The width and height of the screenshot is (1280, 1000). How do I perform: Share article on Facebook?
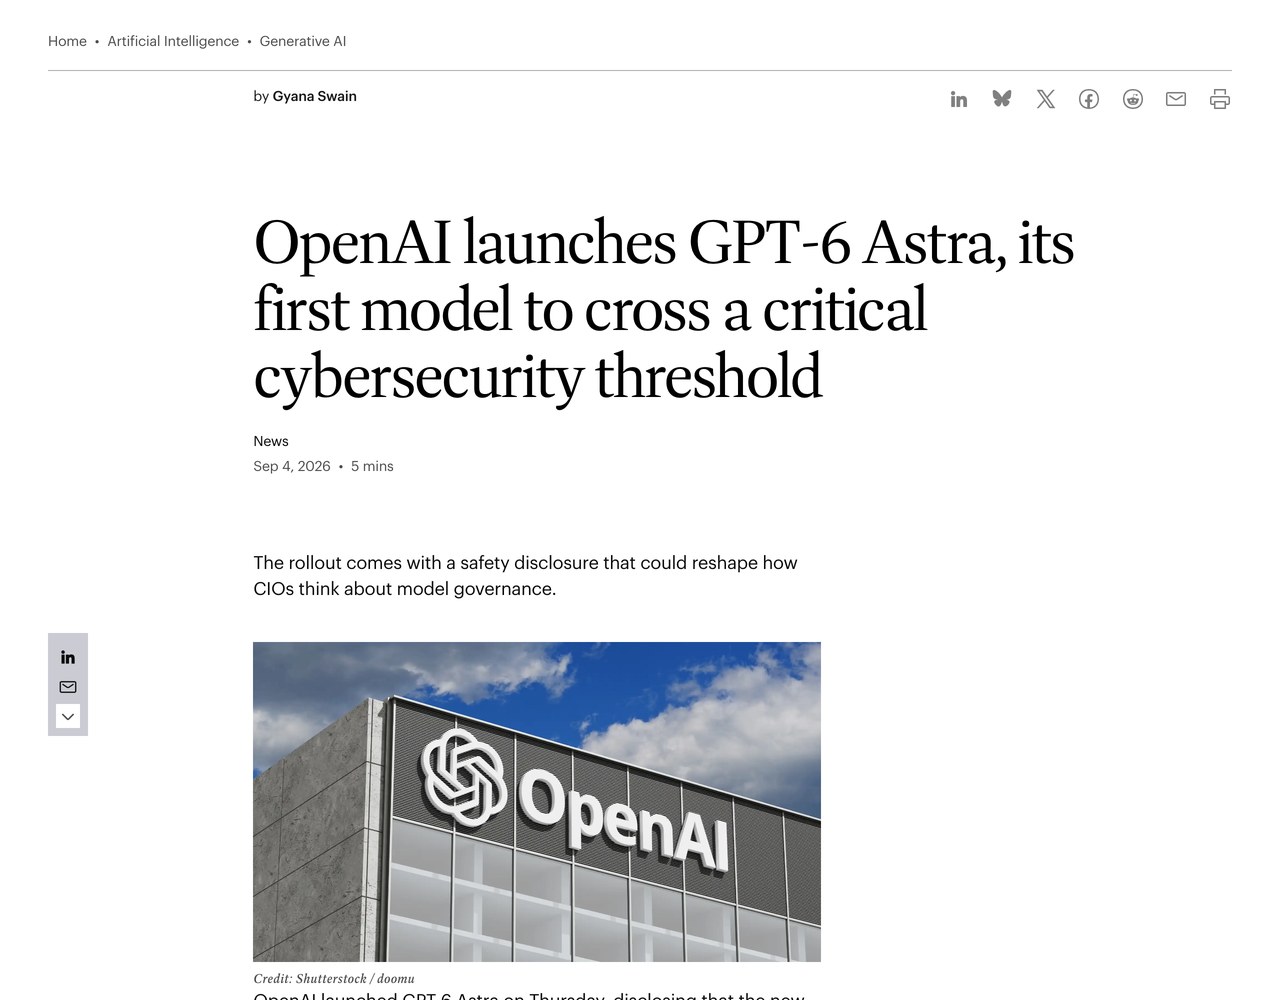pos(1089,99)
